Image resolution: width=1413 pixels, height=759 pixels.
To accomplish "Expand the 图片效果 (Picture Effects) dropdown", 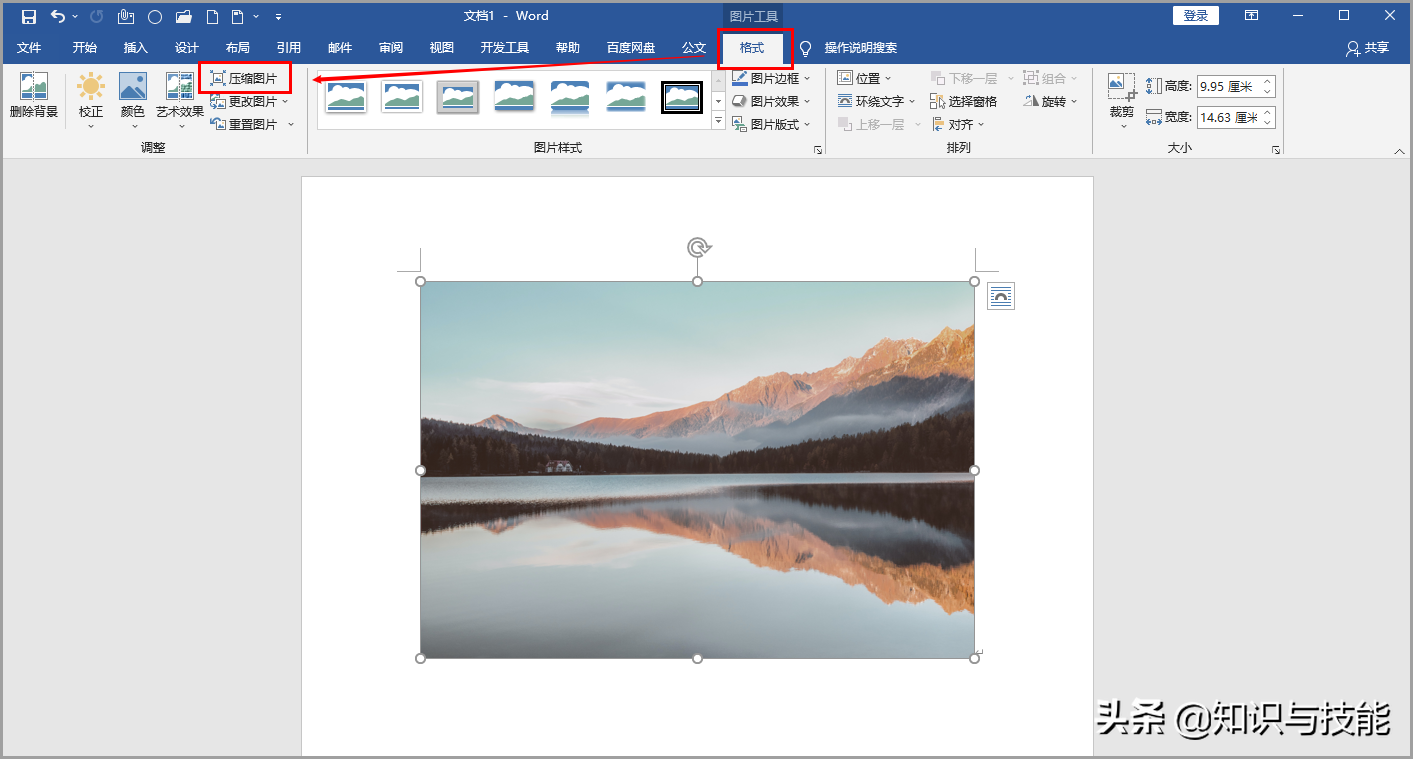I will tap(771, 101).
